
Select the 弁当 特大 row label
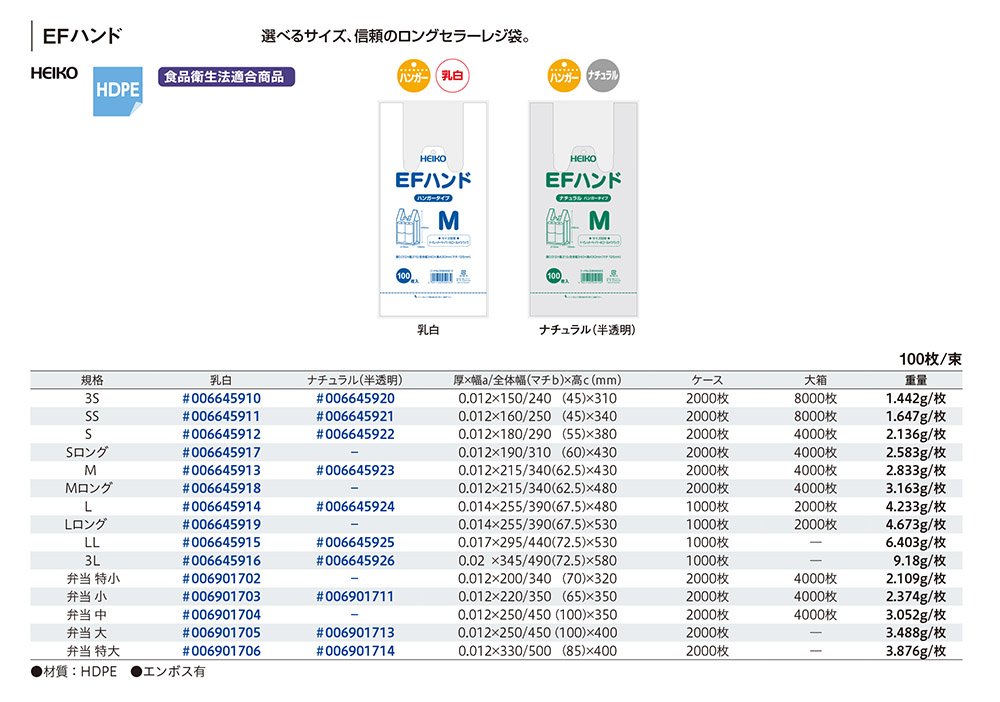click(x=93, y=651)
